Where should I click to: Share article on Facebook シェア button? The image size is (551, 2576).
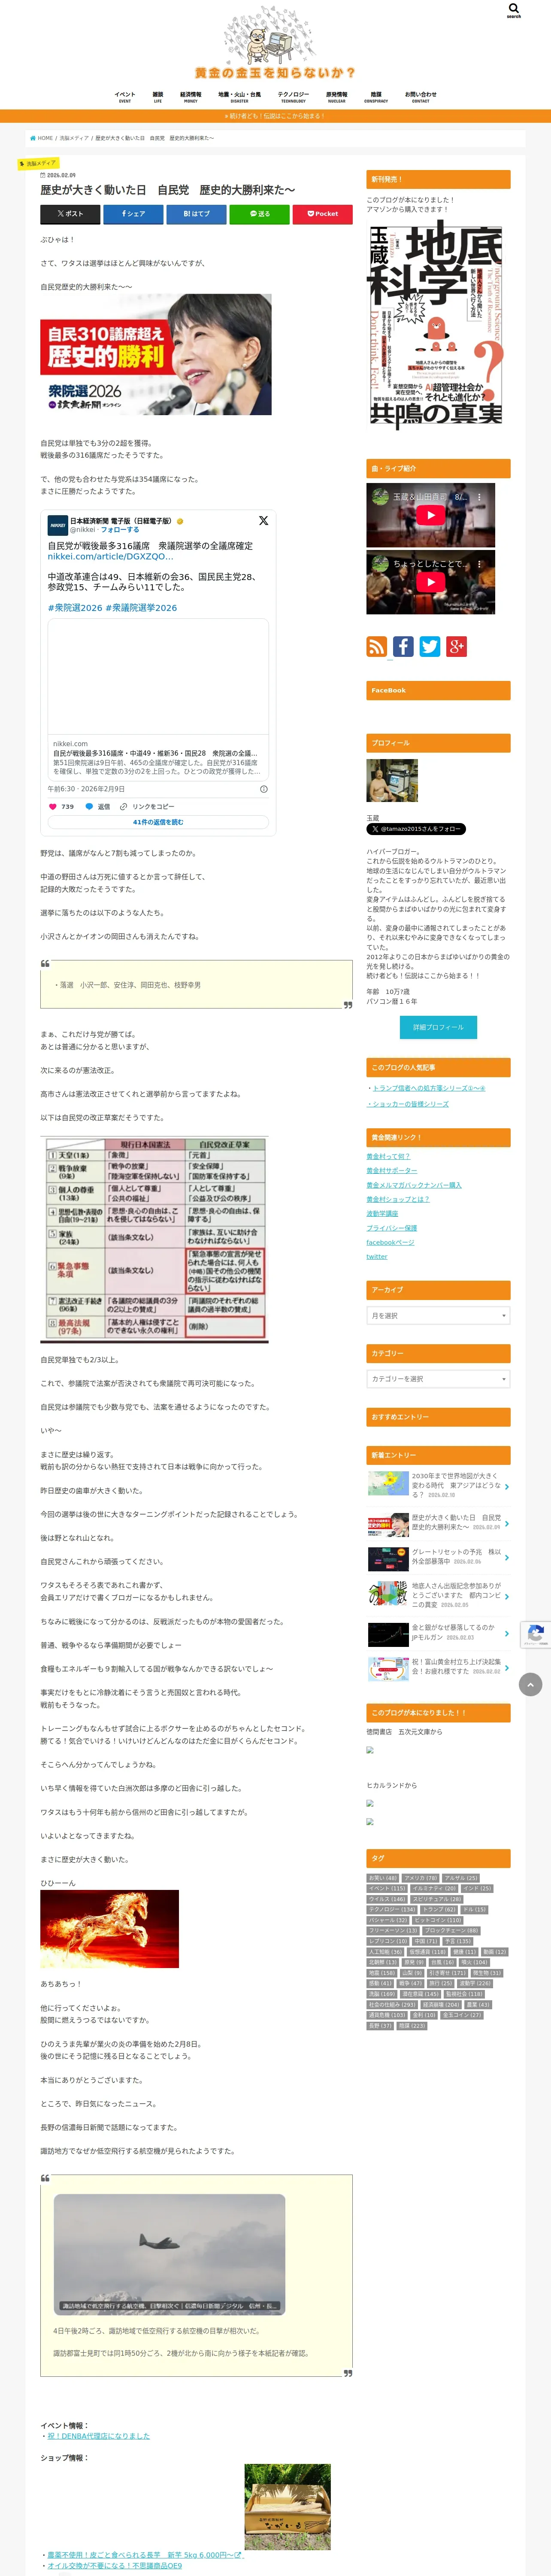[x=133, y=213]
